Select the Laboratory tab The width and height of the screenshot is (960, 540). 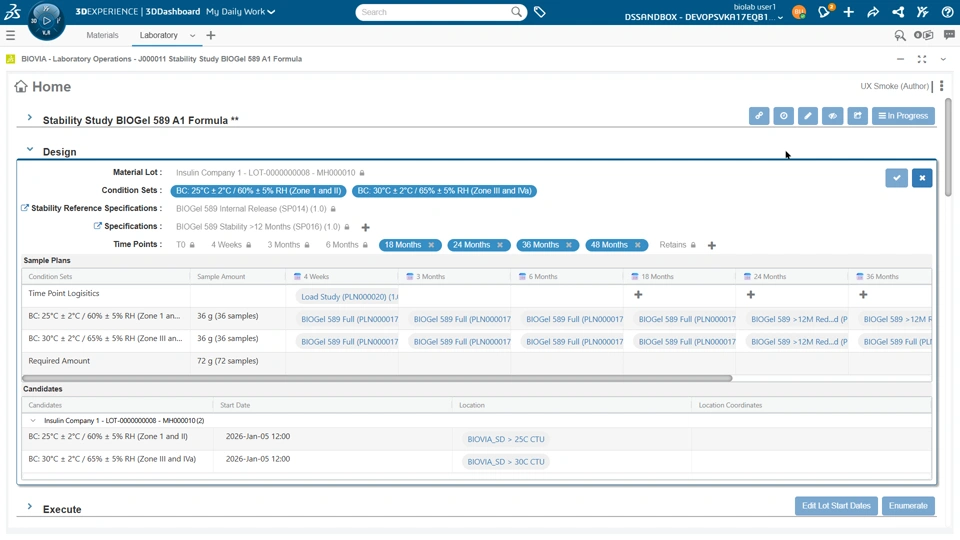pos(159,36)
